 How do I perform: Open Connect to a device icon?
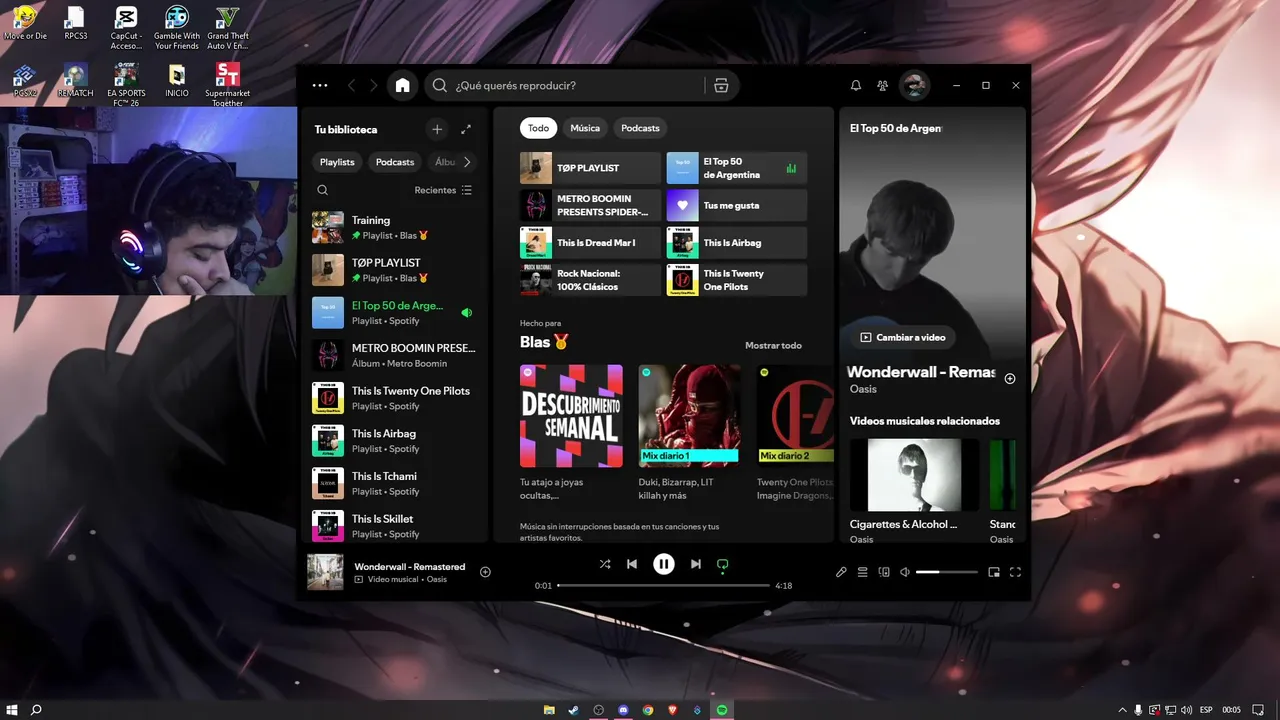point(884,572)
